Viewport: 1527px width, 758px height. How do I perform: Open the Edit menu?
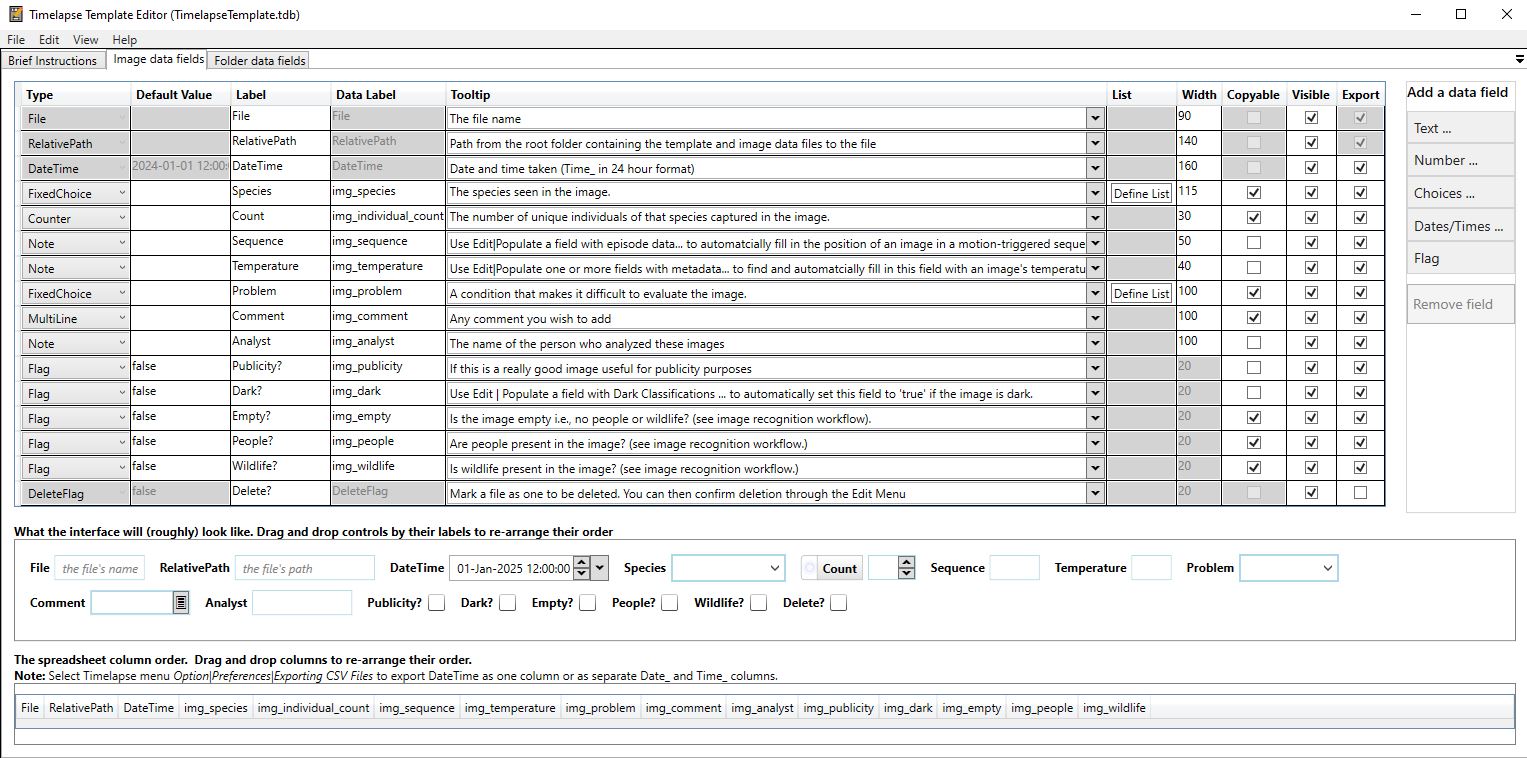(x=49, y=40)
